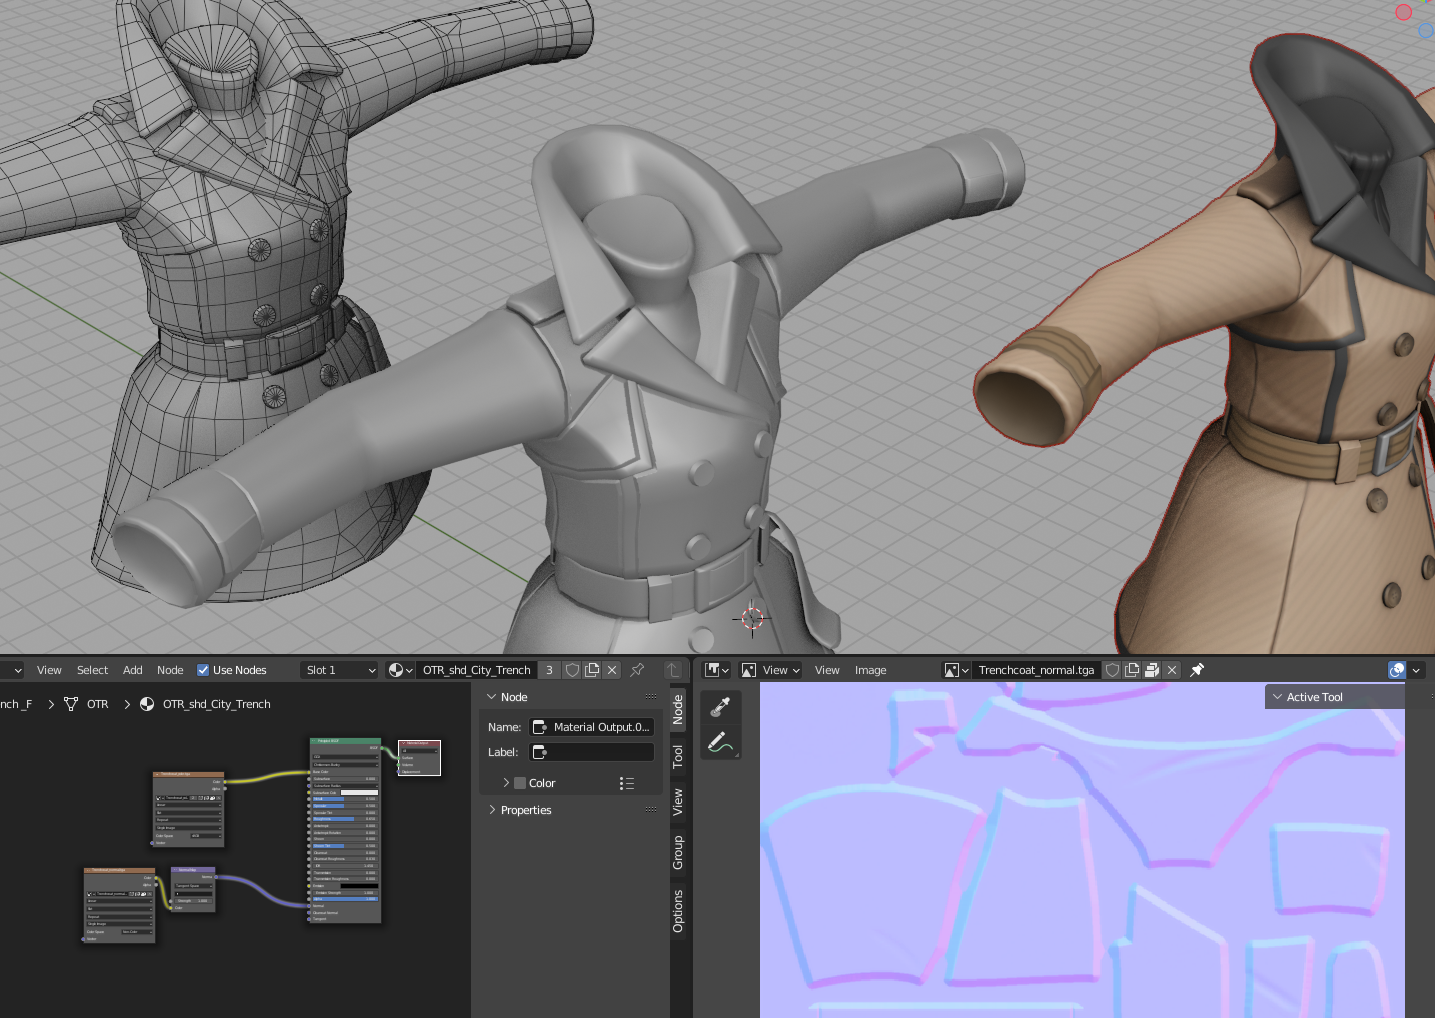
Task: Toggle image editor overlays button
Action: click(1397, 670)
